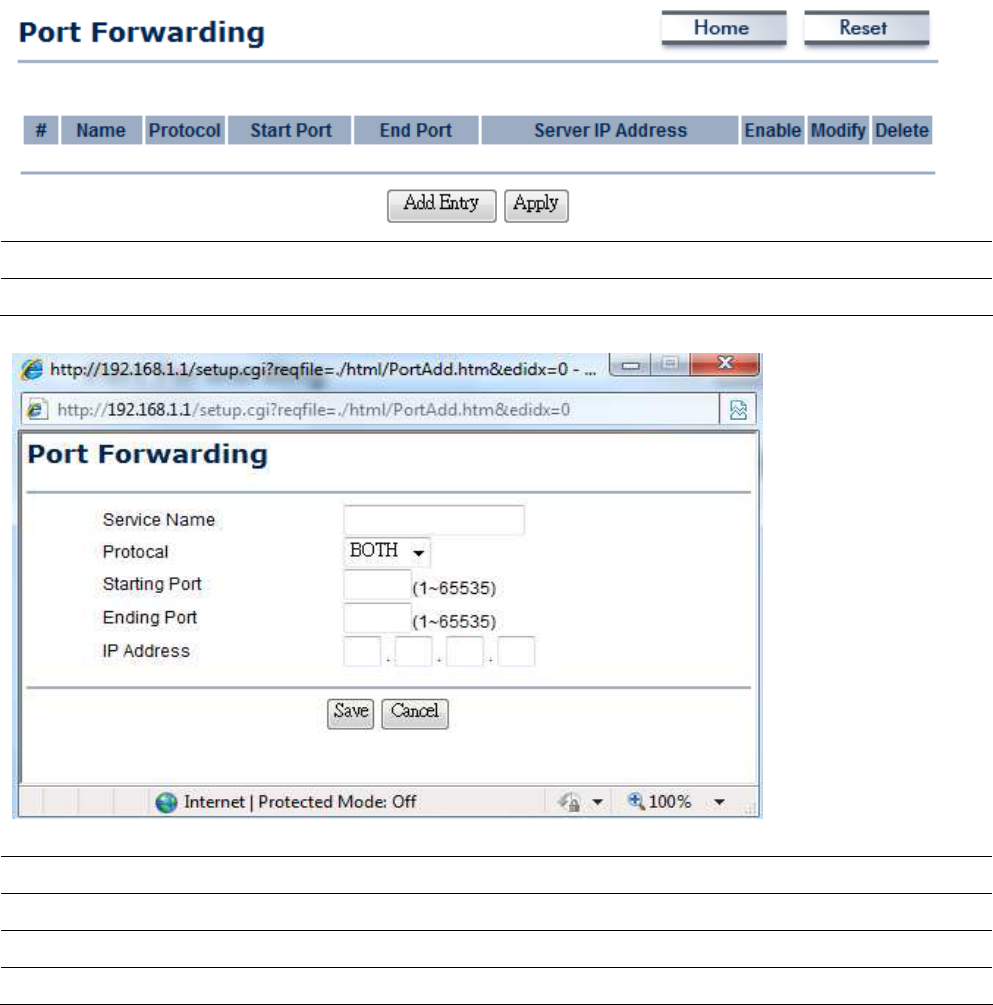
Task: Click 'Internet | Protected Mode: Off' status text
Action: pyautogui.click(x=300, y=802)
